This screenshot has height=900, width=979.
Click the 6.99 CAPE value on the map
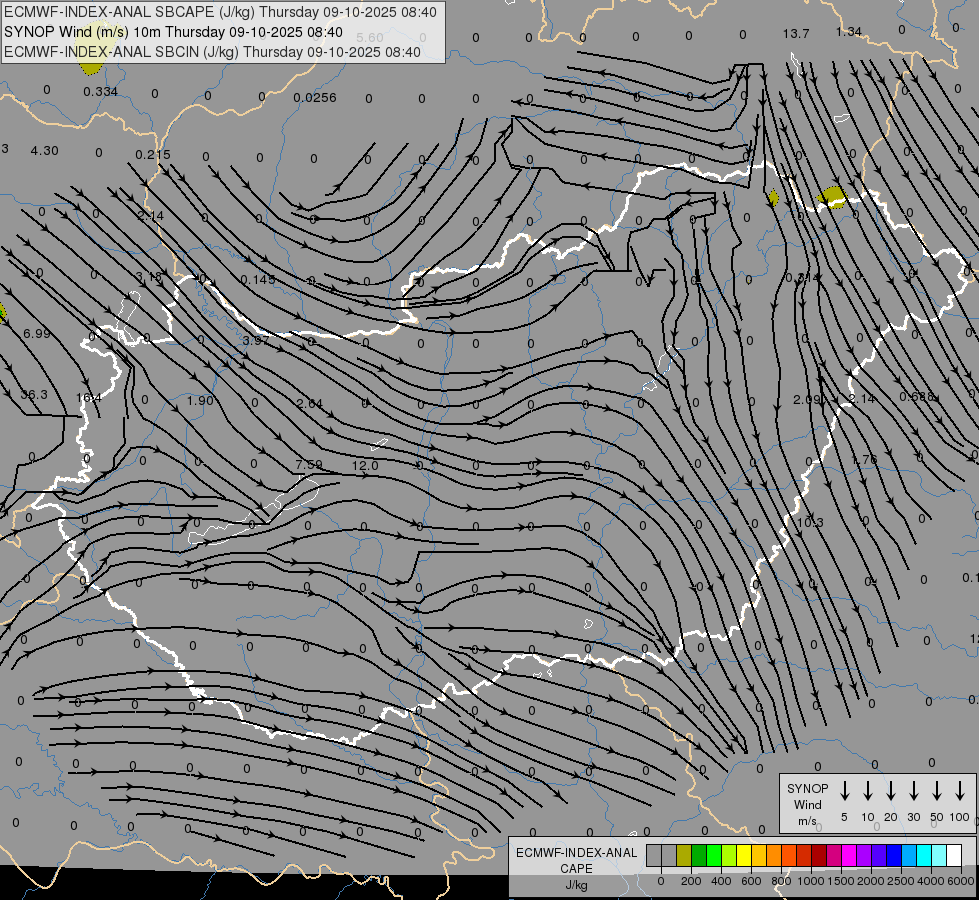tap(37, 334)
